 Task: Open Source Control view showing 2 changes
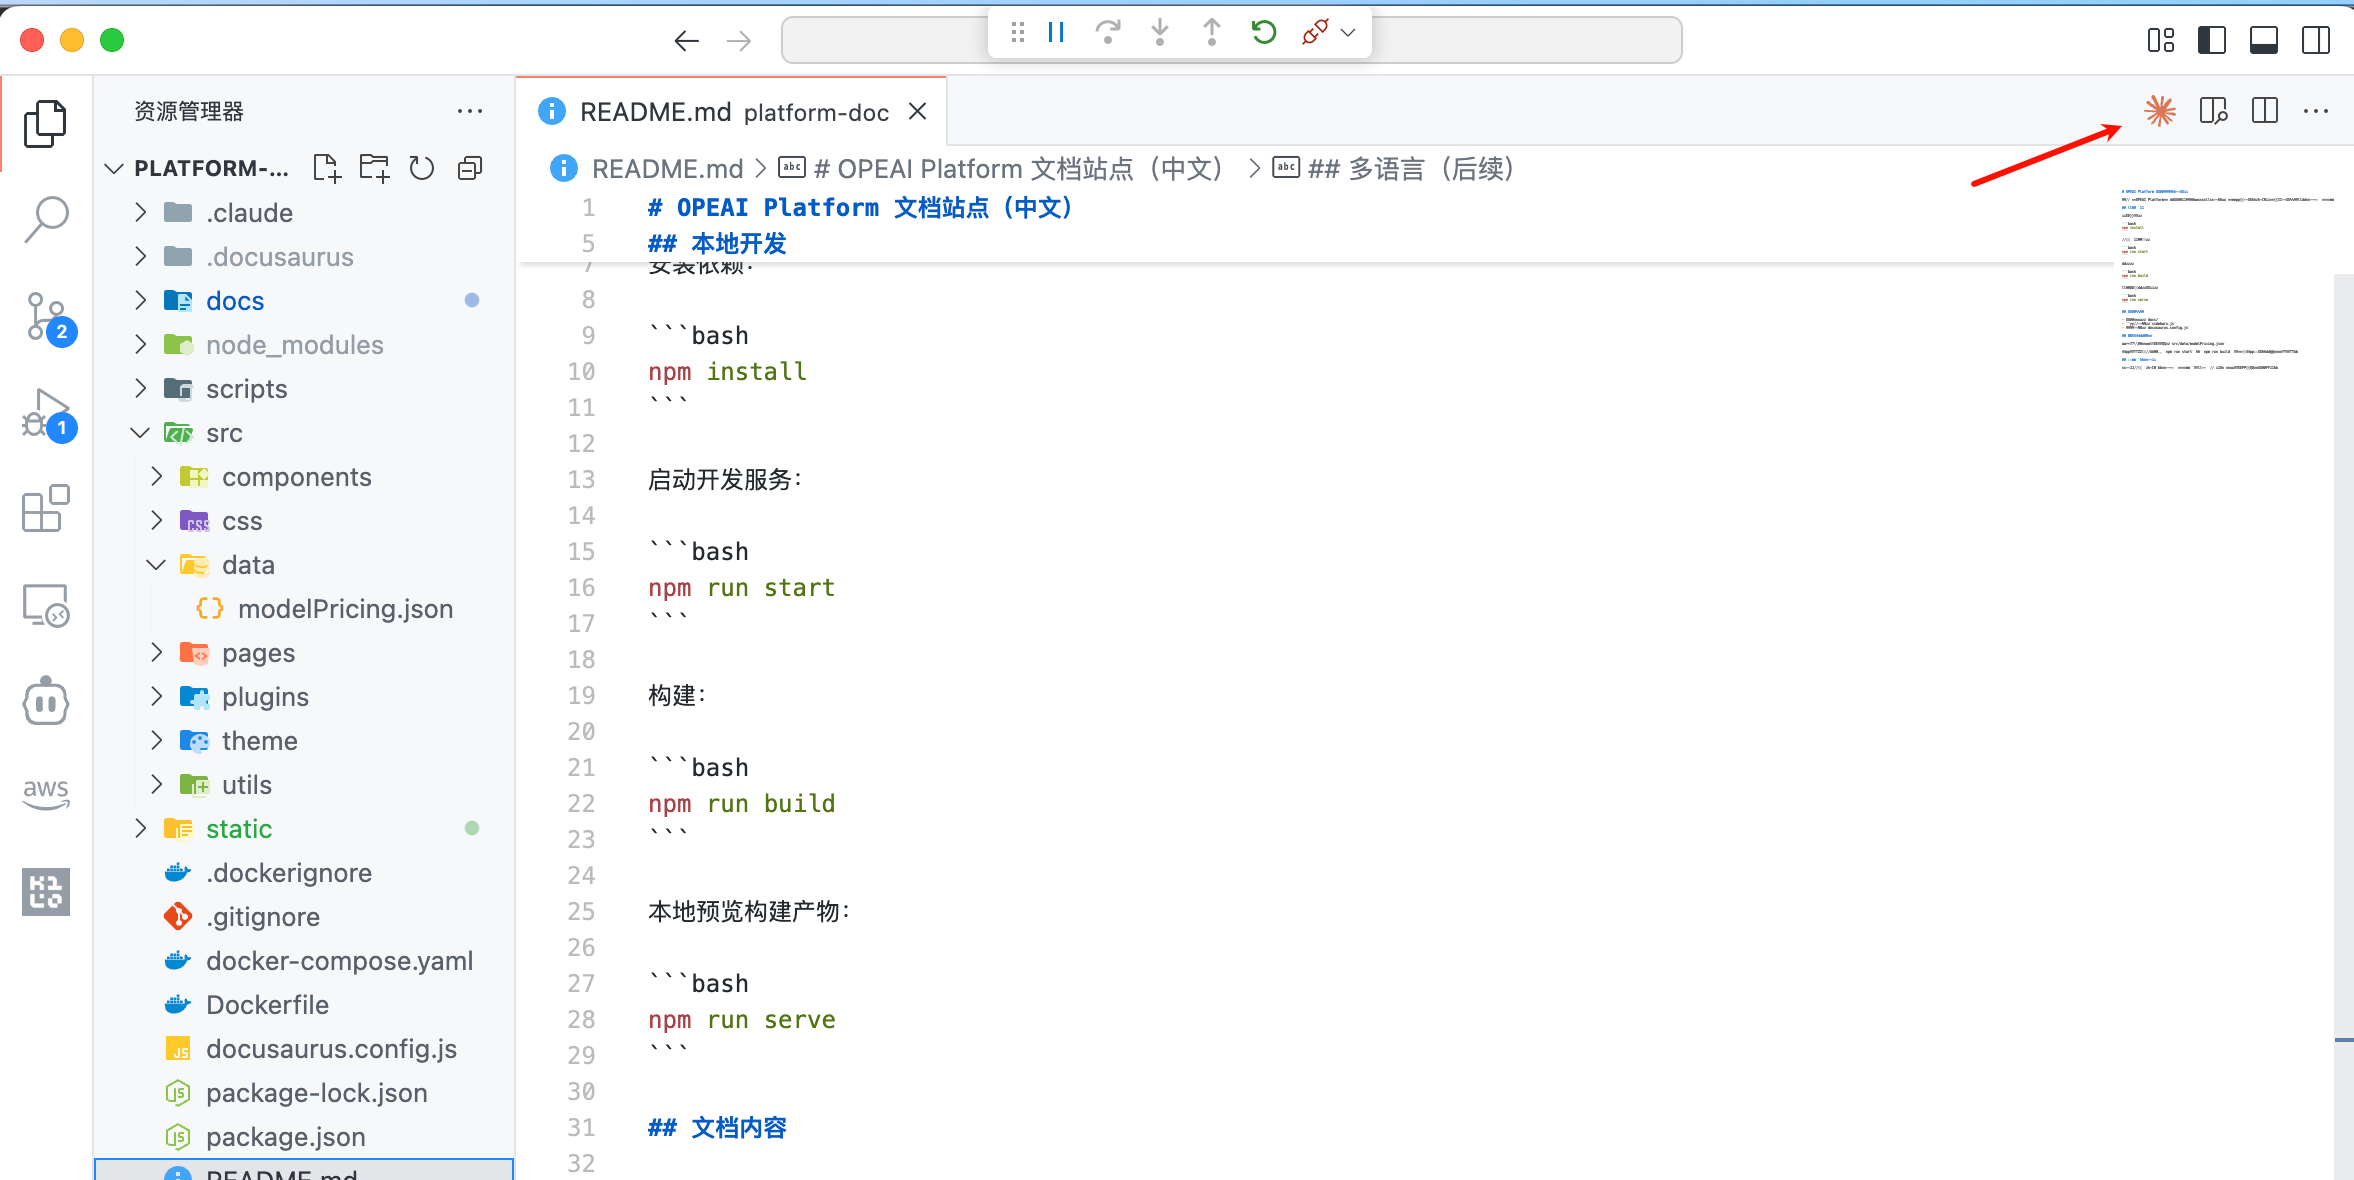tap(45, 315)
